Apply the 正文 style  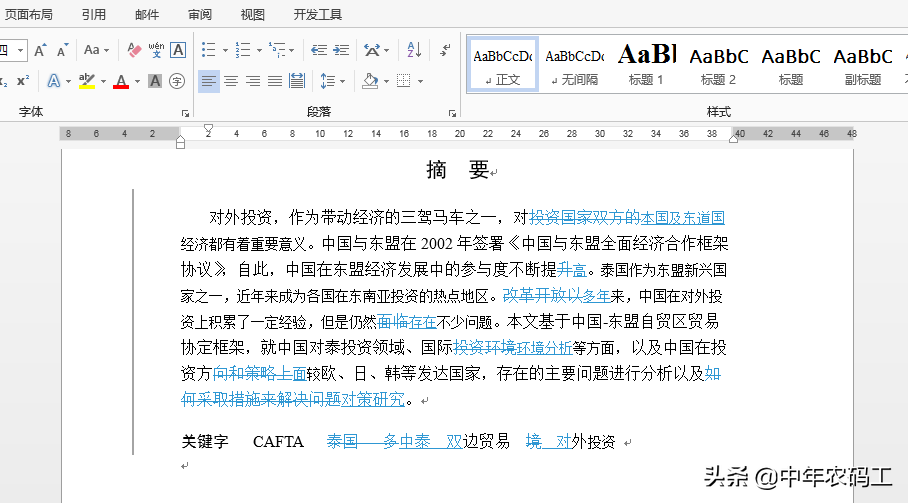tap(503, 64)
